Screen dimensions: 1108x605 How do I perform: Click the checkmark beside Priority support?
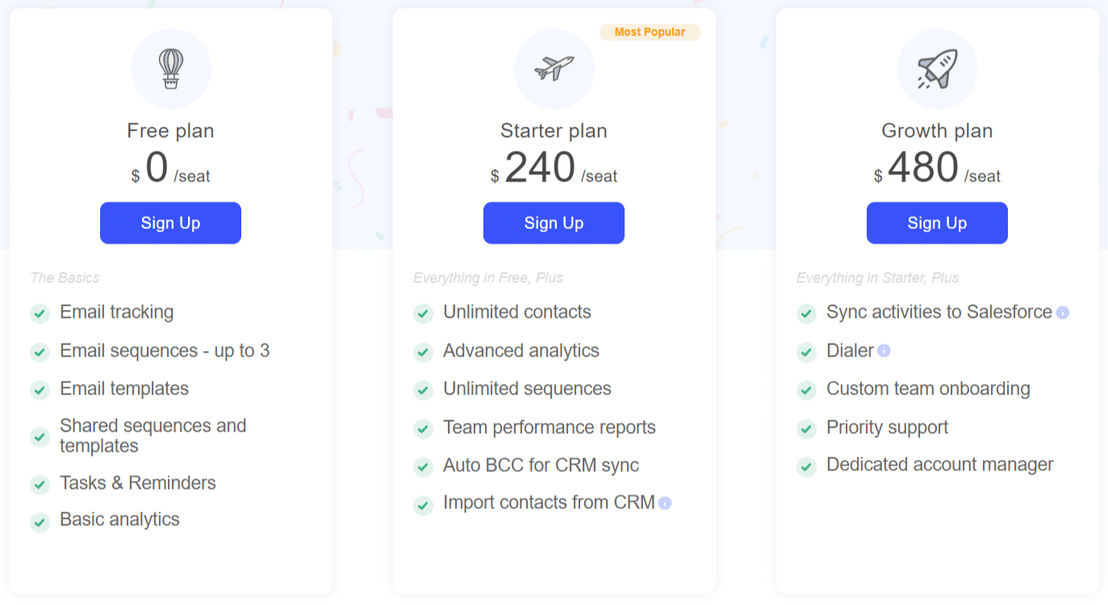pos(806,428)
